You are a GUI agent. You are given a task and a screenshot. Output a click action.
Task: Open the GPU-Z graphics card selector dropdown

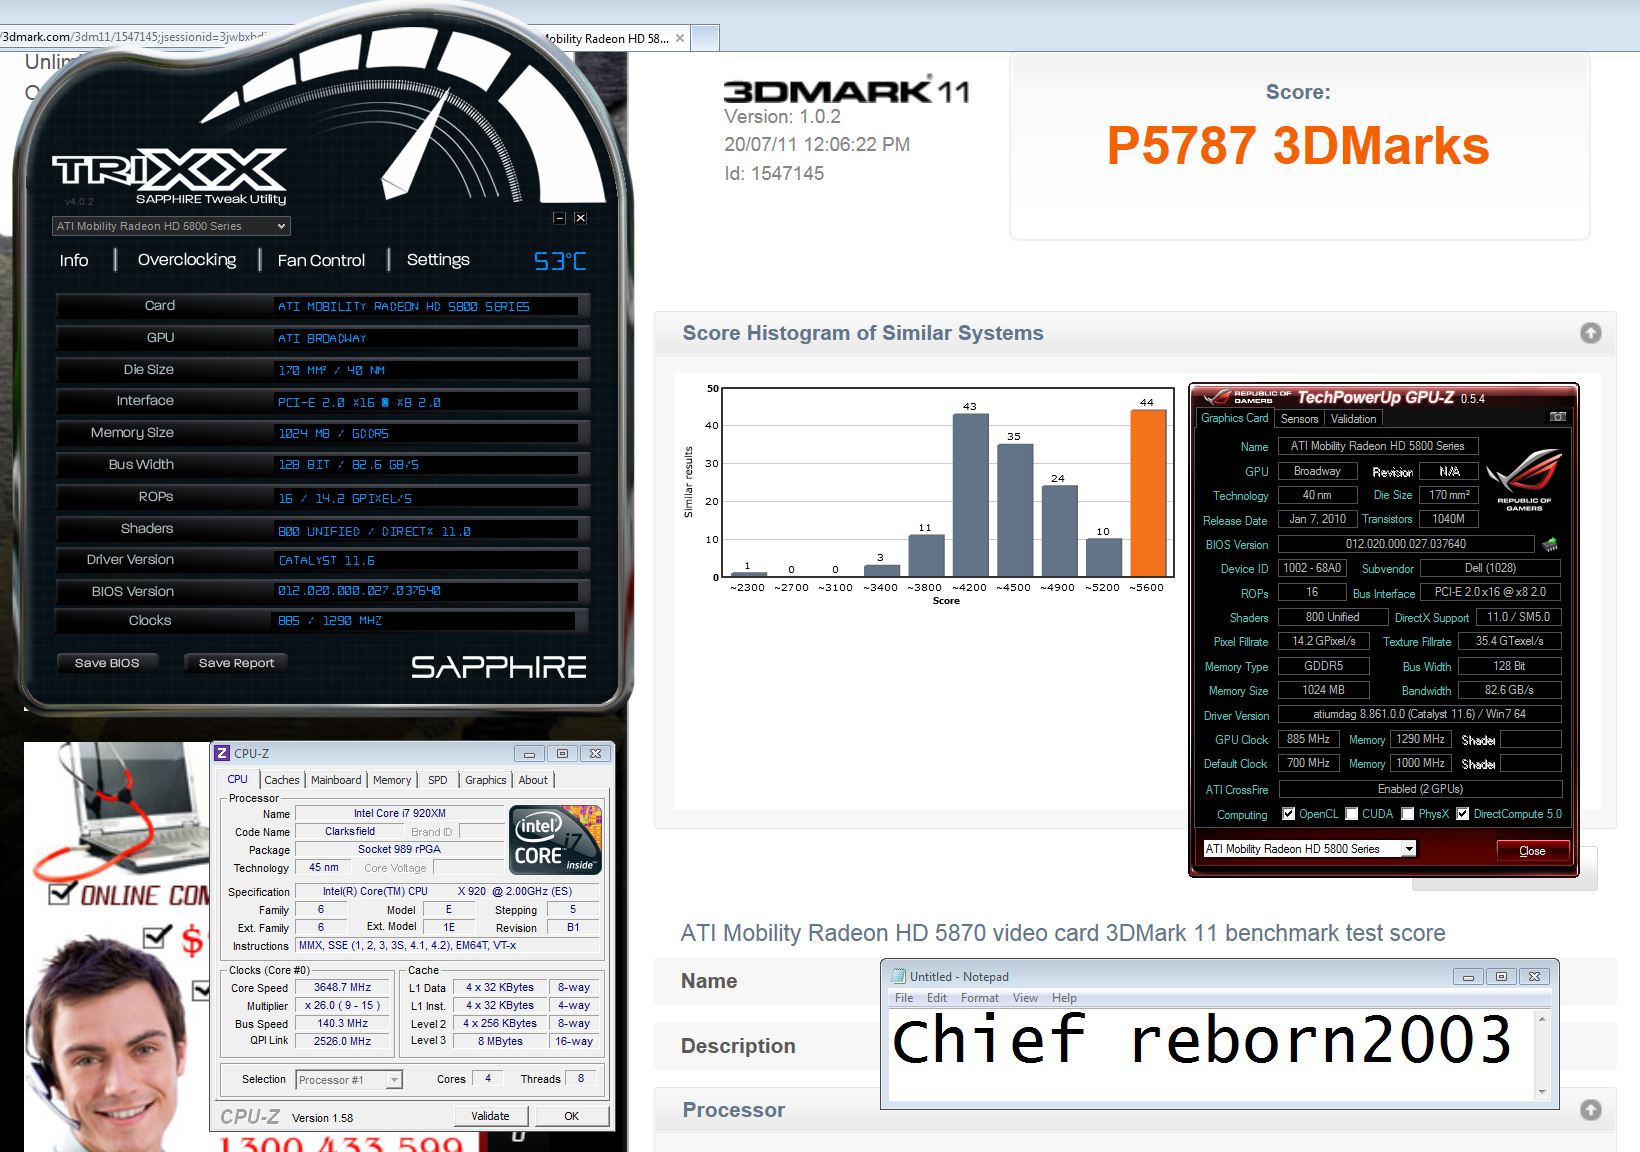(x=1309, y=849)
